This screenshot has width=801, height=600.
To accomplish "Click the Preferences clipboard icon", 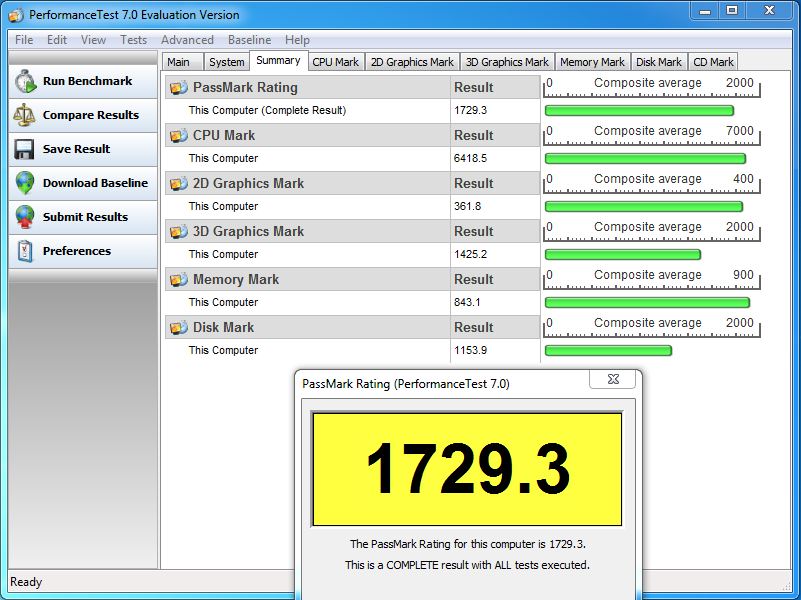I will pos(25,252).
